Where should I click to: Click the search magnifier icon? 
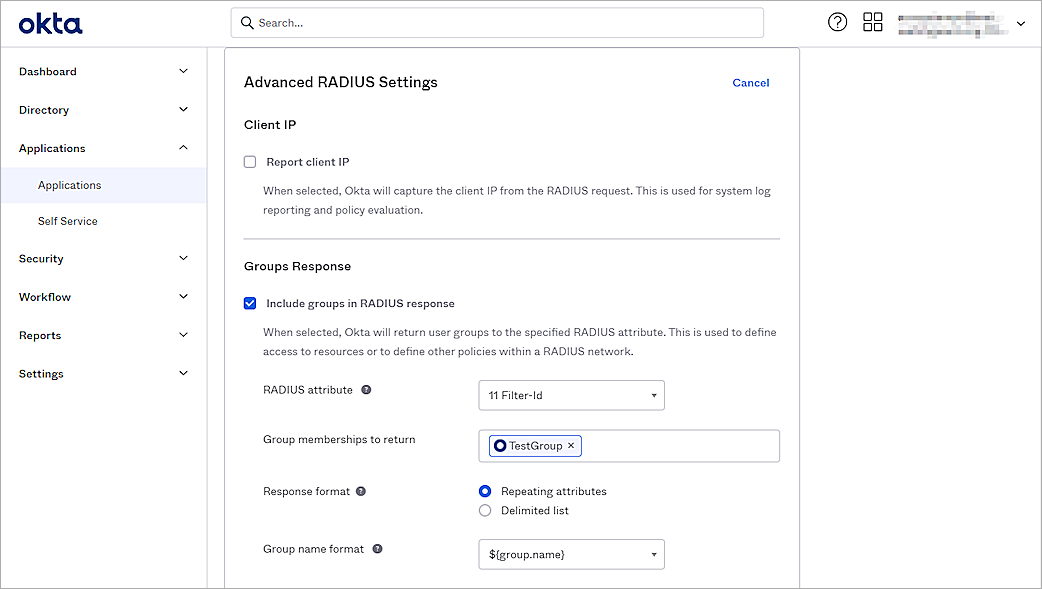coord(247,21)
